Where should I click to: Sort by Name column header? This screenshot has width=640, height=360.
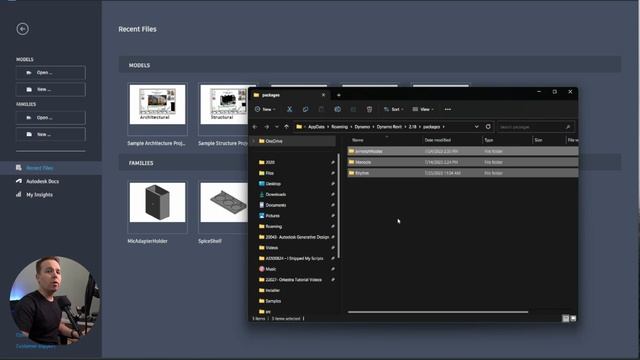(x=358, y=140)
